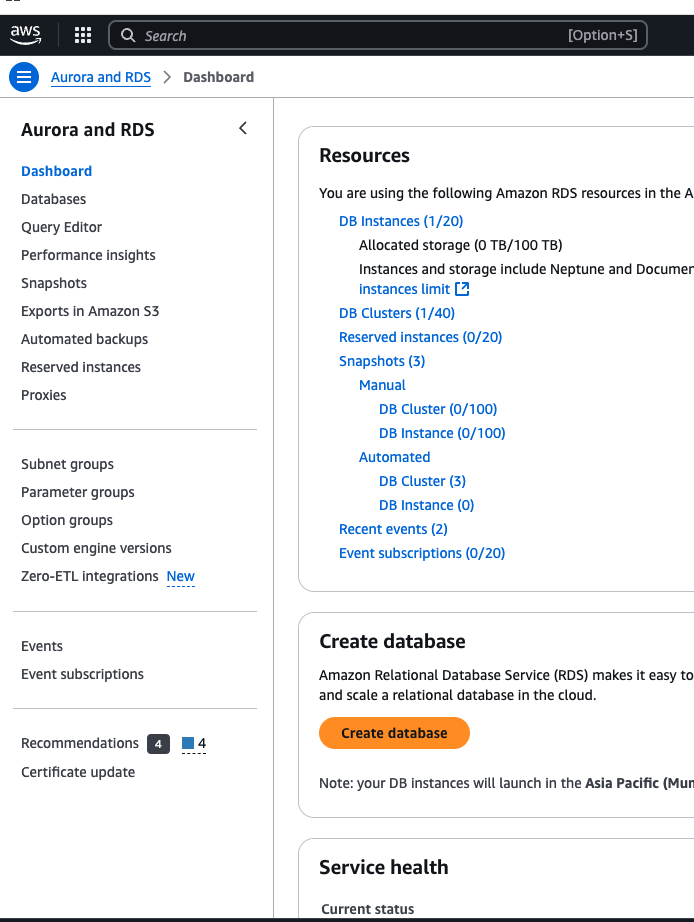The image size is (694, 922).
Task: Click the search magnifier icon
Action: pyautogui.click(x=128, y=36)
